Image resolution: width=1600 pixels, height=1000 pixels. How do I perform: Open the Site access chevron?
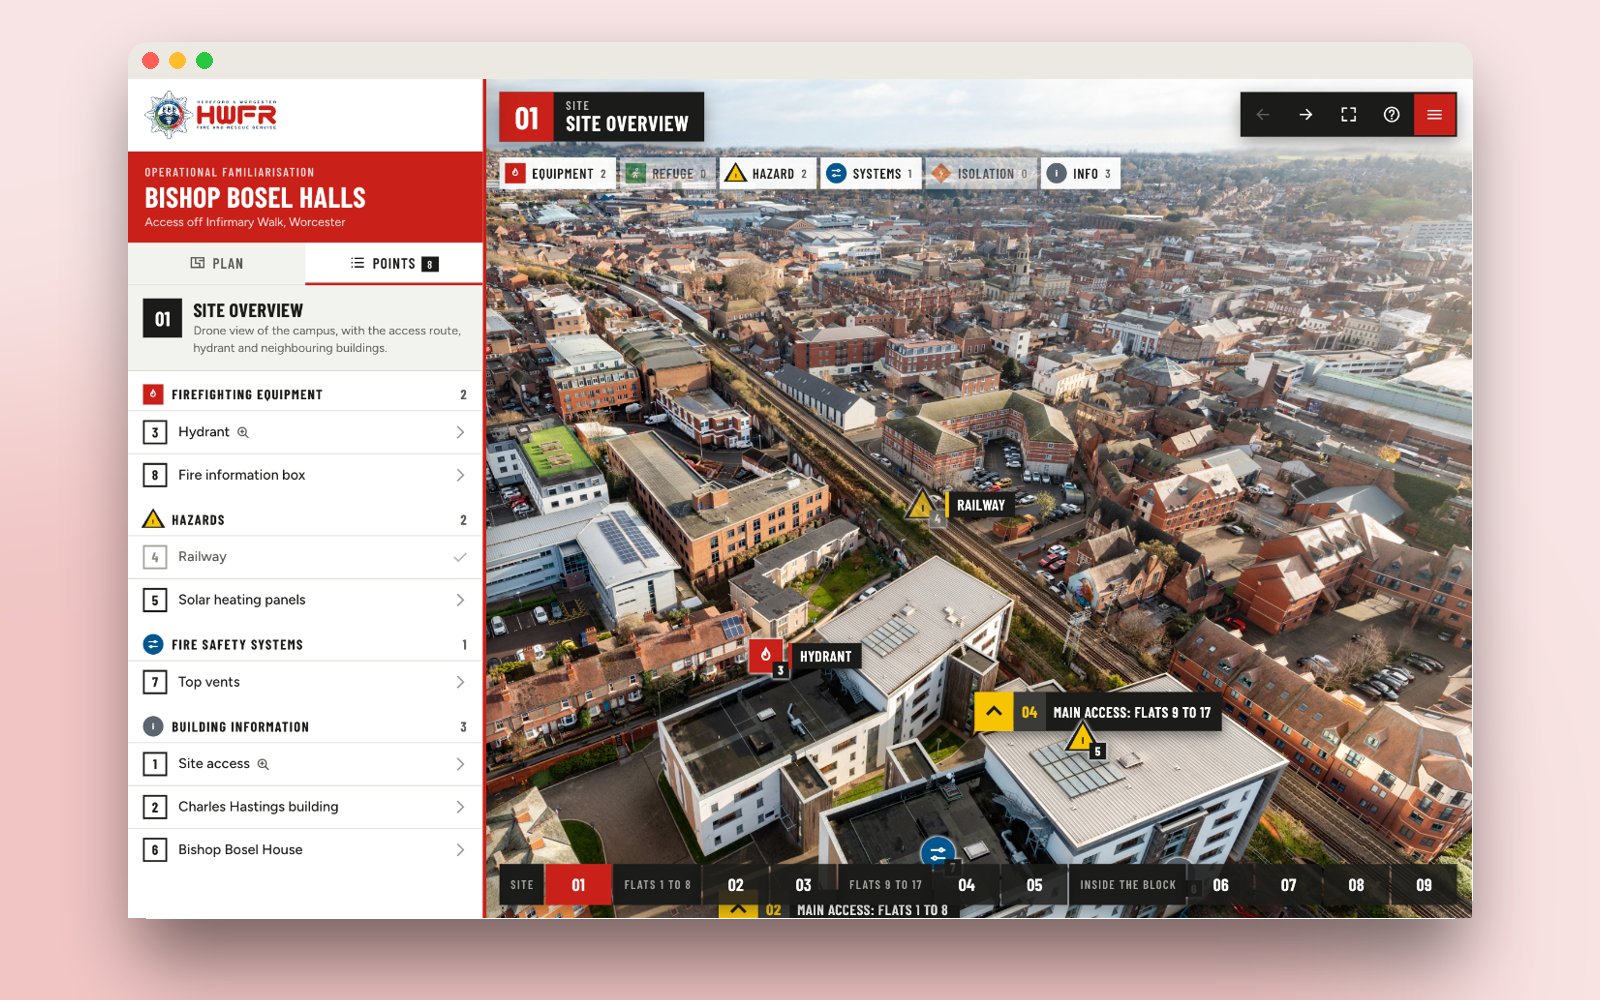tap(460, 764)
